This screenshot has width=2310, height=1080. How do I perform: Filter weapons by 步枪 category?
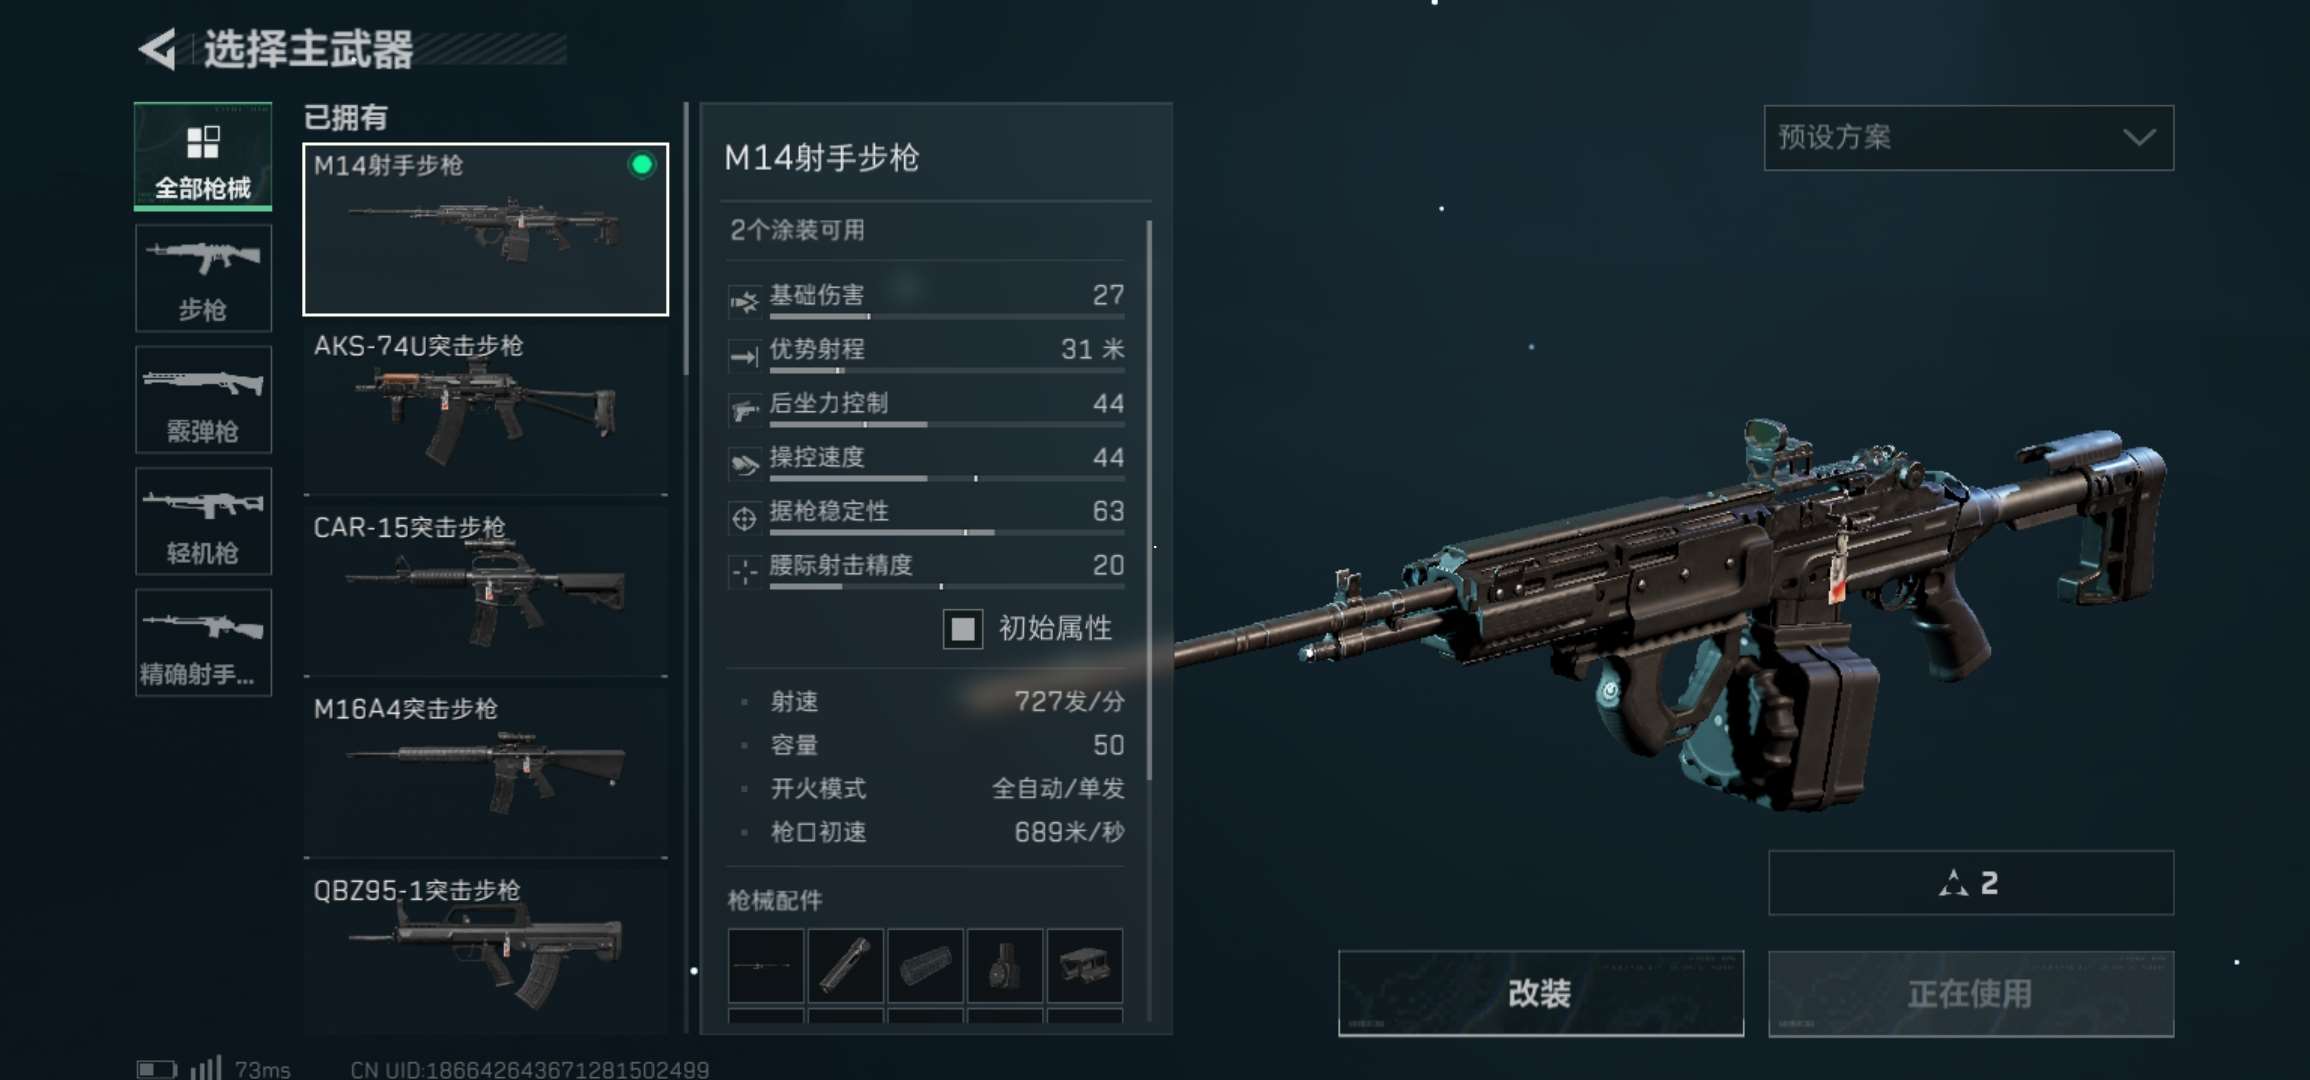[x=203, y=278]
